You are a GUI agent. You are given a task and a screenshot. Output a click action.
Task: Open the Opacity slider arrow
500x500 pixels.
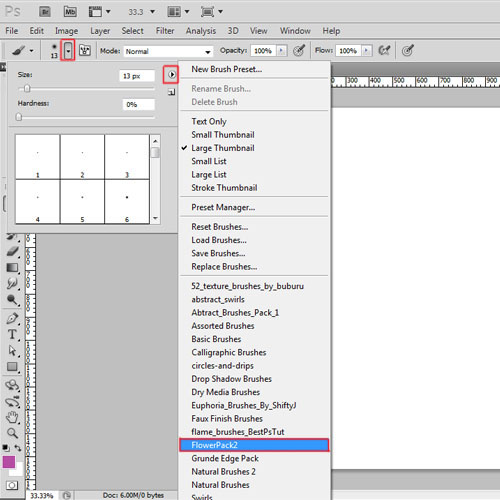click(282, 51)
